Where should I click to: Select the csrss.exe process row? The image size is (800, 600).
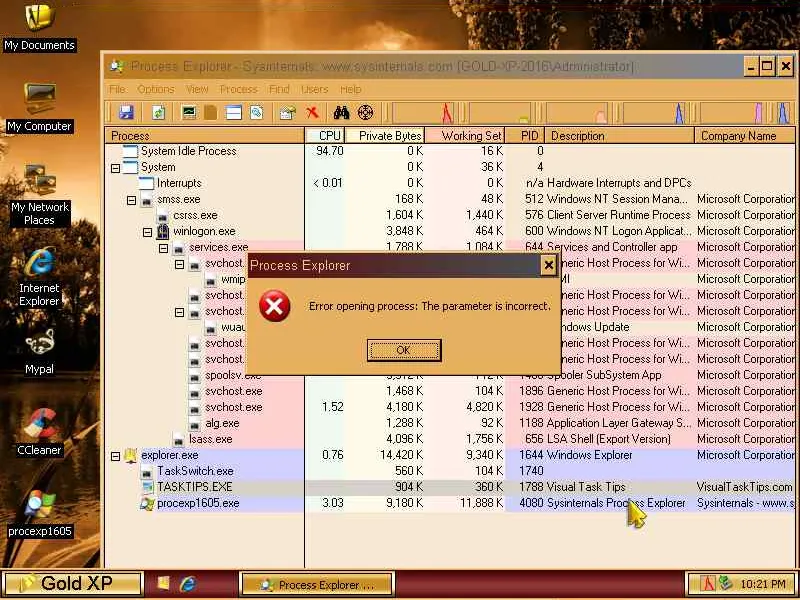(x=450, y=215)
